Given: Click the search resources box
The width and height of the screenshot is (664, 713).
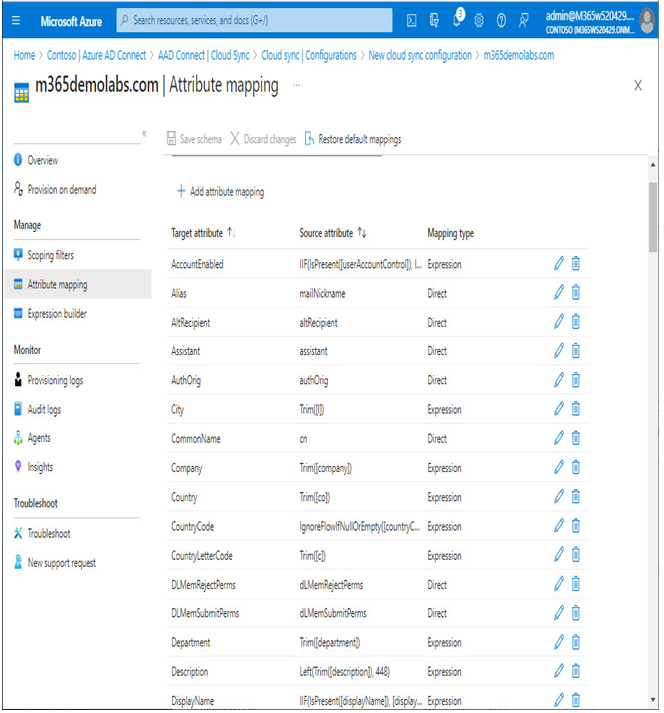Looking at the screenshot, I should 254,20.
